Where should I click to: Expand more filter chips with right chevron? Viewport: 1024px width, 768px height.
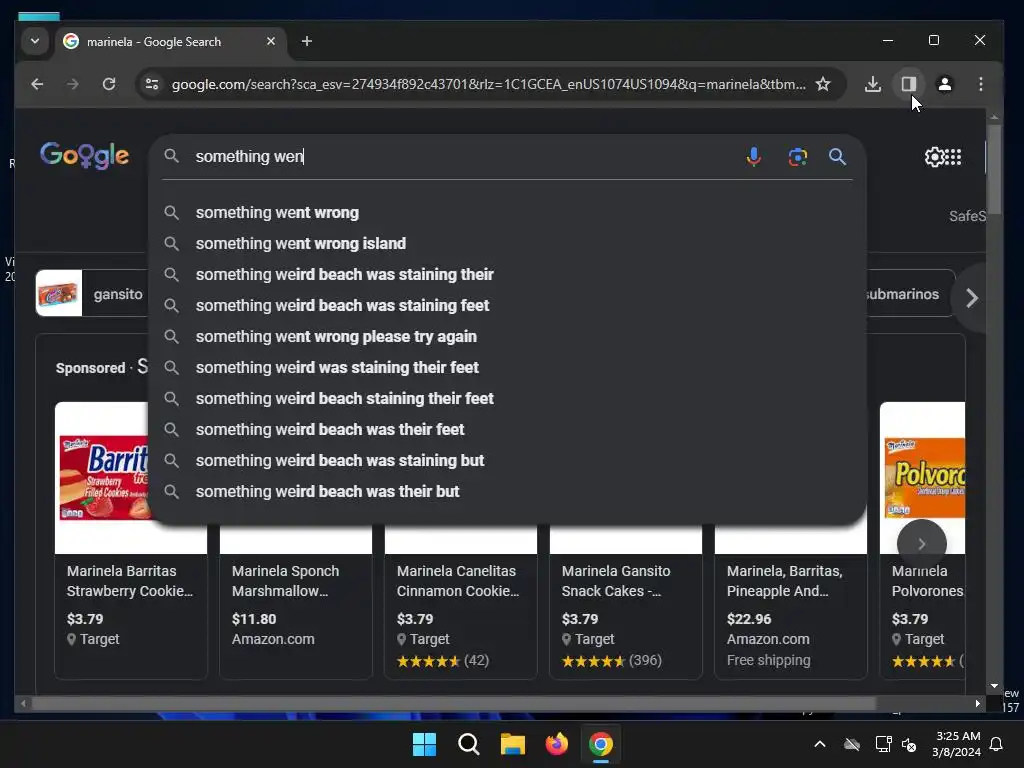971,298
